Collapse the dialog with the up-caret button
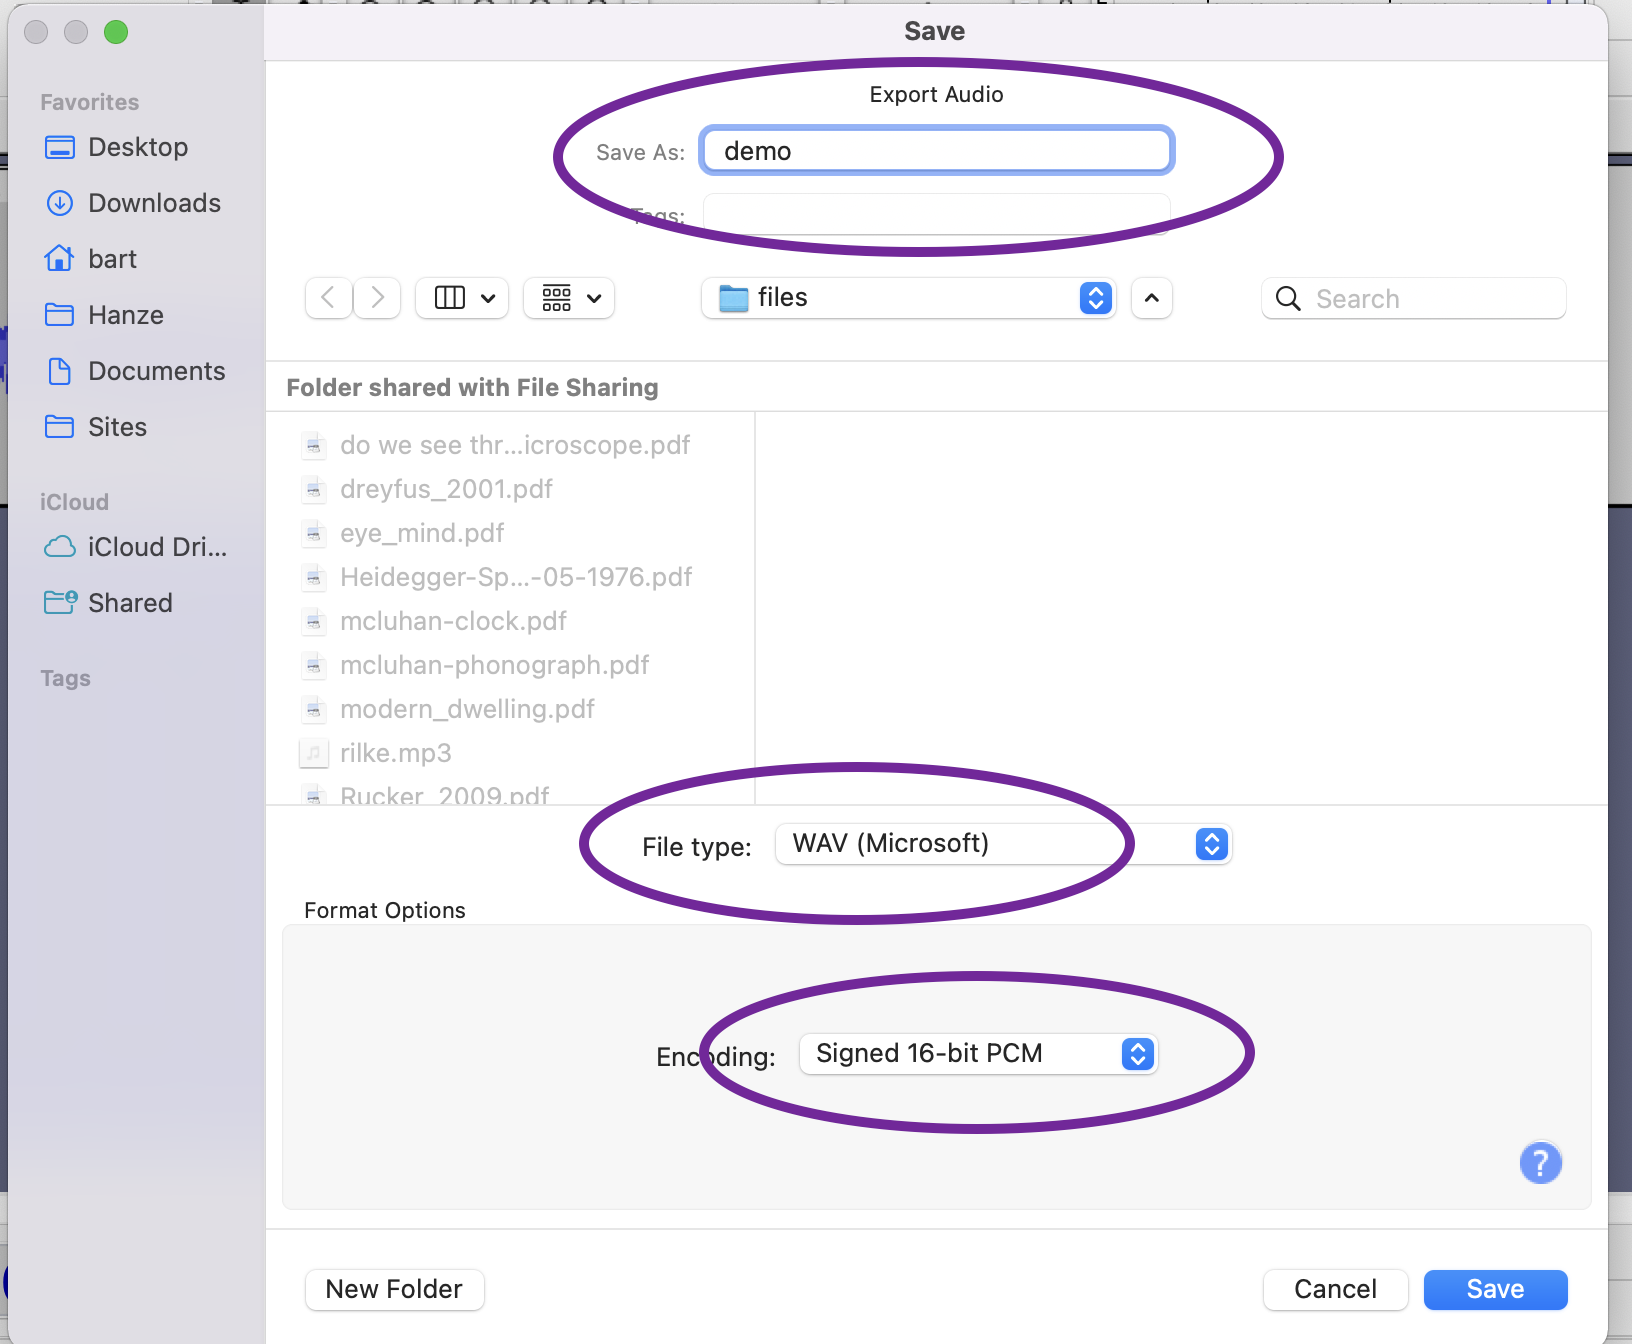 tap(1151, 298)
